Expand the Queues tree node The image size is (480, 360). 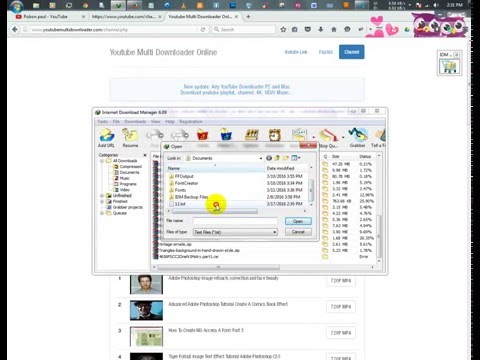tap(102, 213)
